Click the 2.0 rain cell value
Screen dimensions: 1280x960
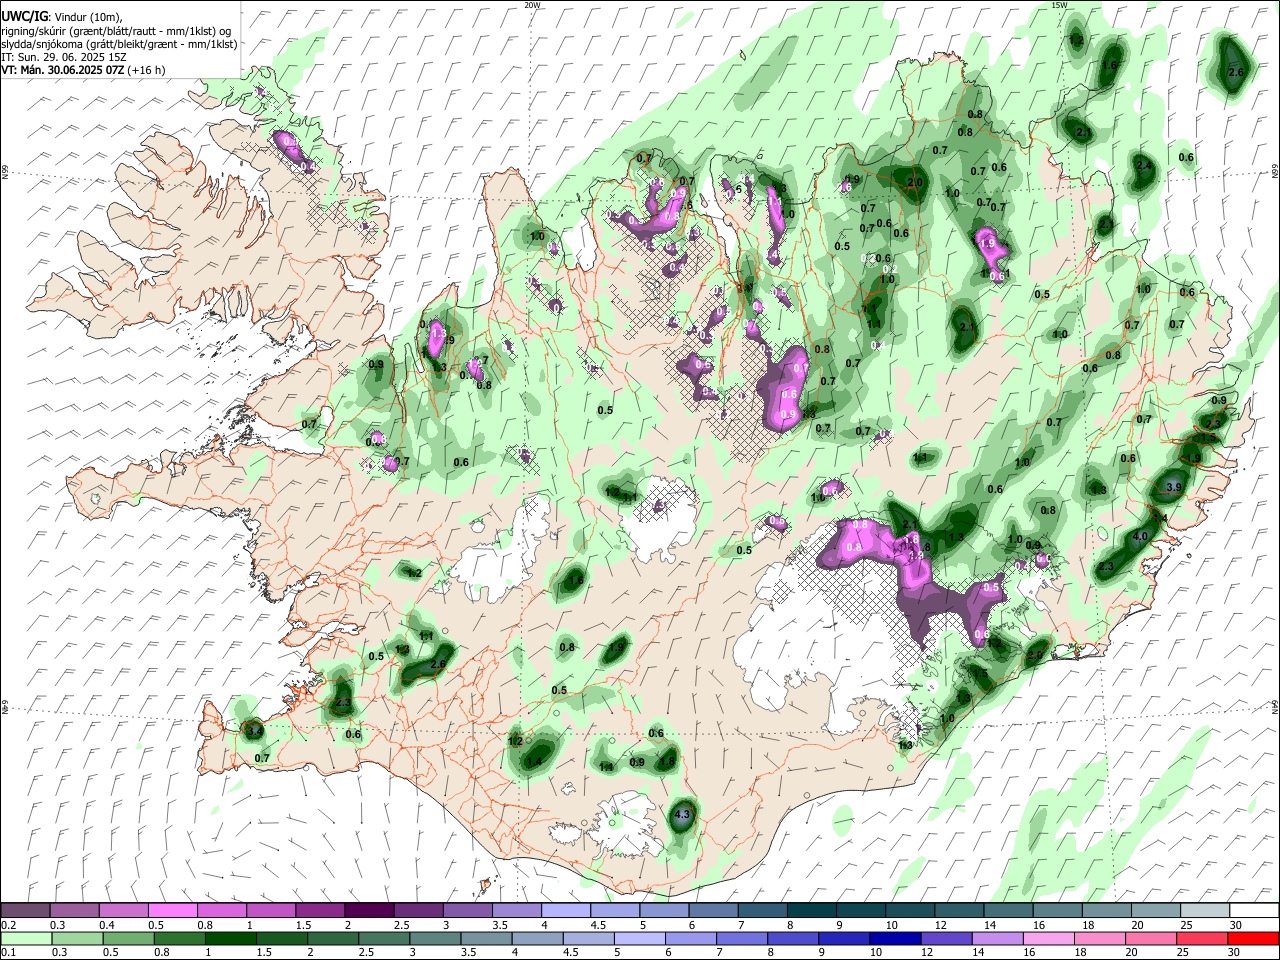tap(914, 183)
